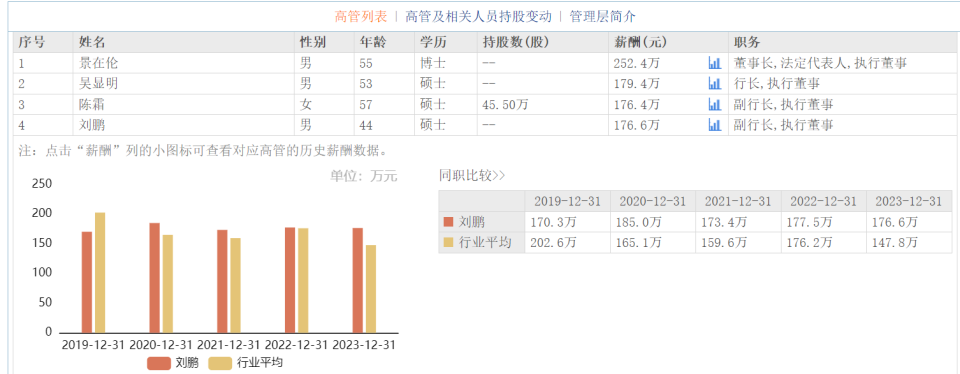Viewport: 960px width, 374px height.
Task: Open the 同职比较>> link
Action: click(x=472, y=176)
